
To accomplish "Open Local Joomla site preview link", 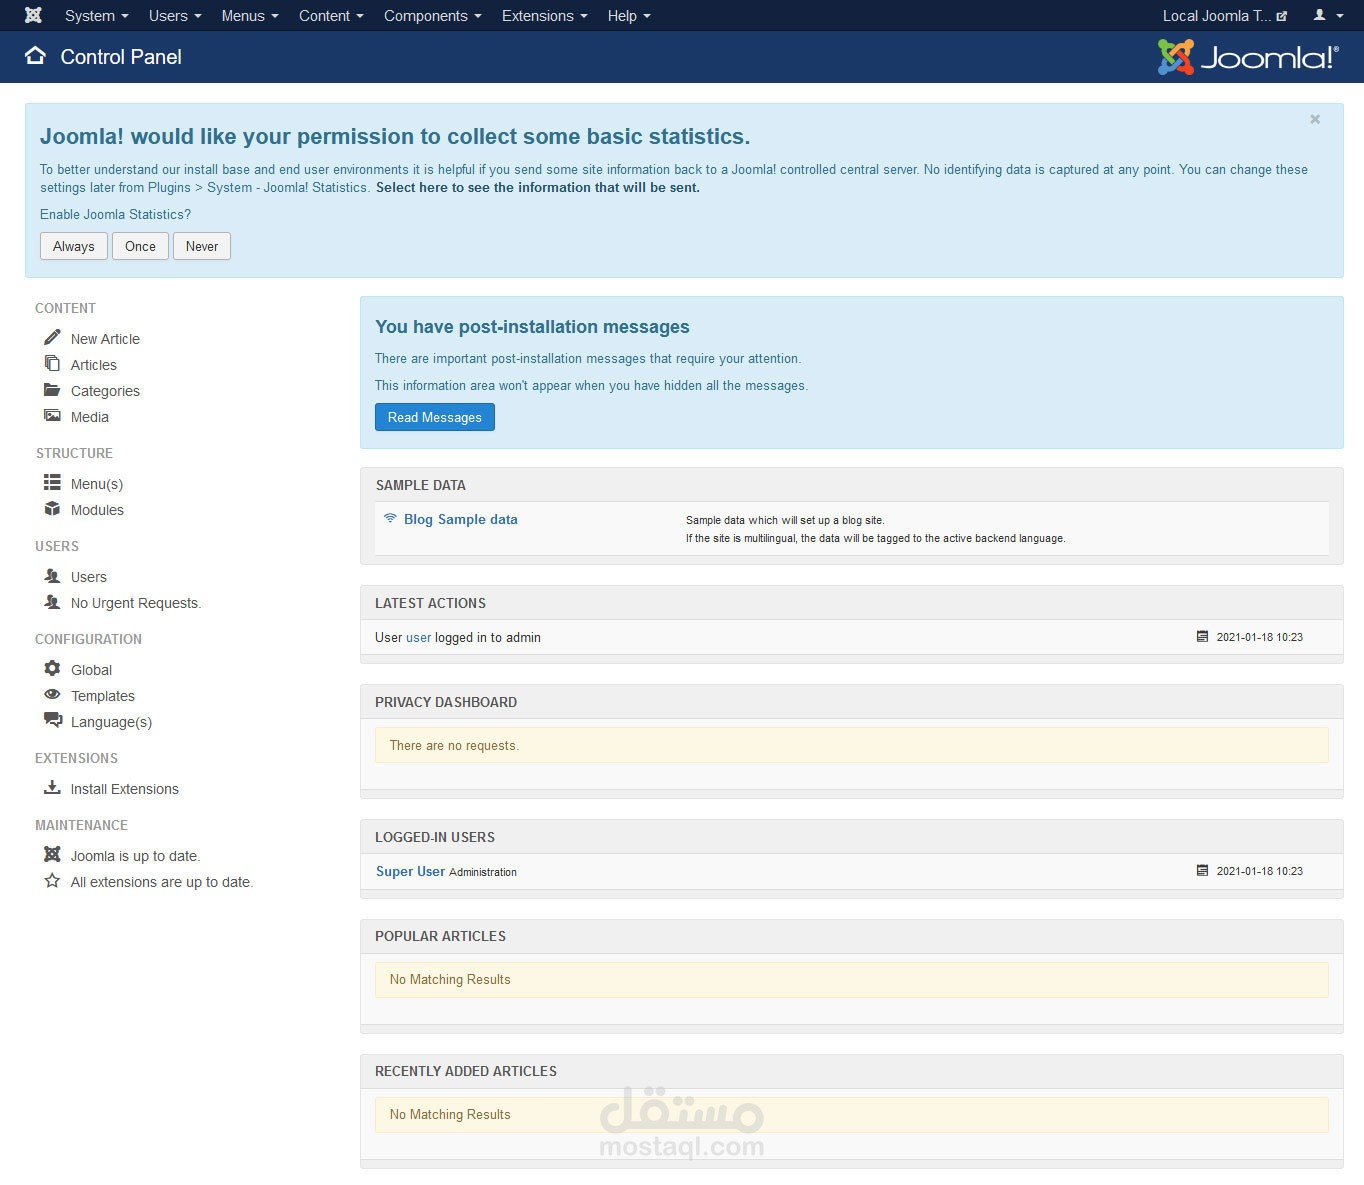I will pyautogui.click(x=1225, y=16).
